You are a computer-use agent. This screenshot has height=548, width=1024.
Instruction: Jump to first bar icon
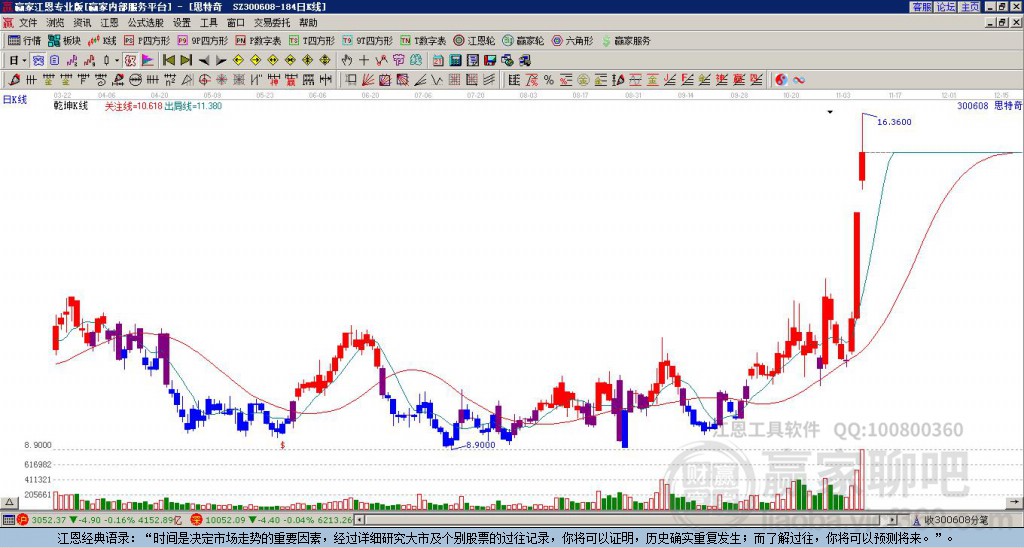[168, 61]
